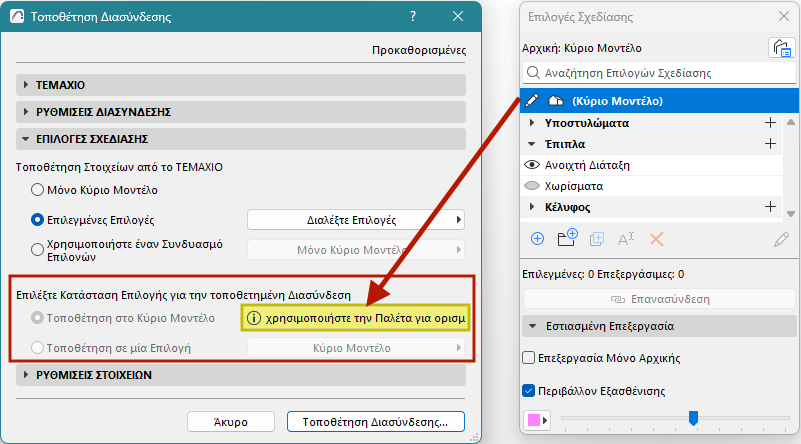Select Ανοιχτή Διάταξη option
This screenshot has height=444, width=801.
(x=652, y=165)
